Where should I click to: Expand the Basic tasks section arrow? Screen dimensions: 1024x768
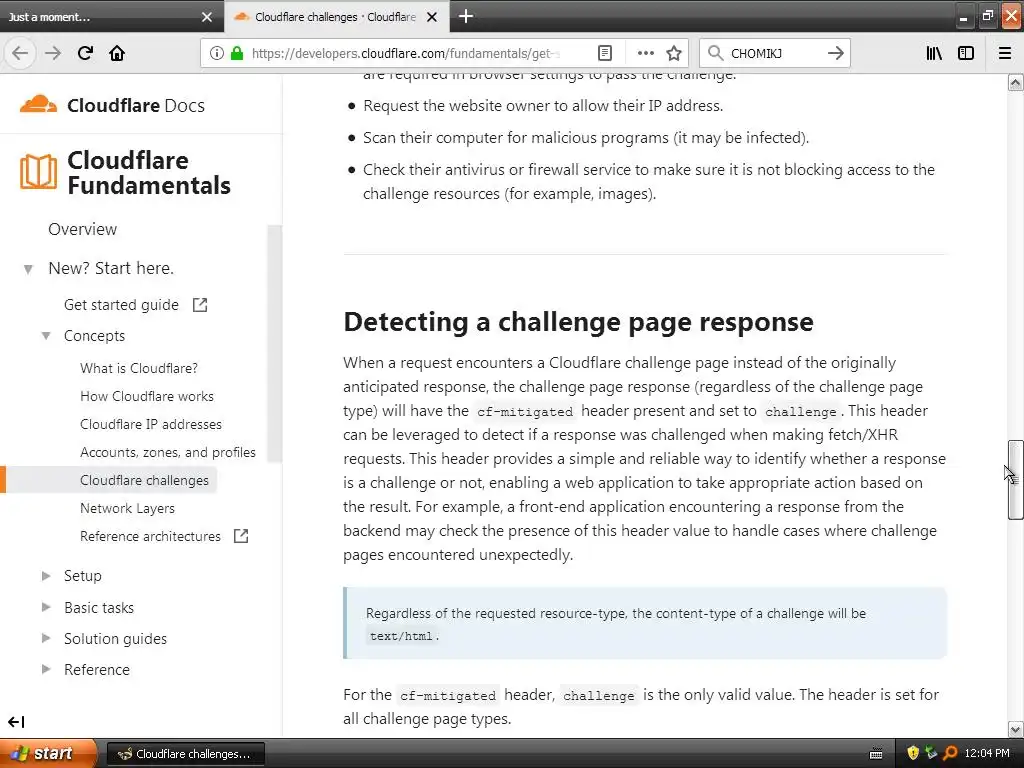coord(46,607)
